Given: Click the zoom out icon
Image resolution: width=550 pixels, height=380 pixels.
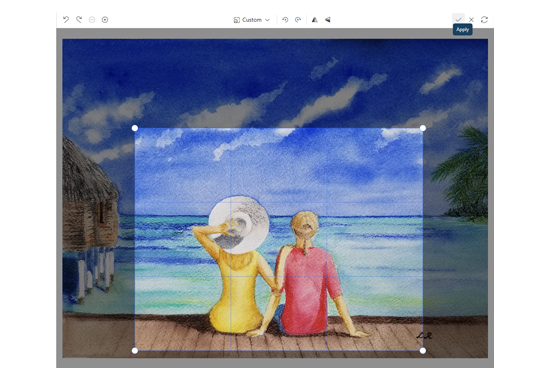Looking at the screenshot, I should [x=92, y=20].
